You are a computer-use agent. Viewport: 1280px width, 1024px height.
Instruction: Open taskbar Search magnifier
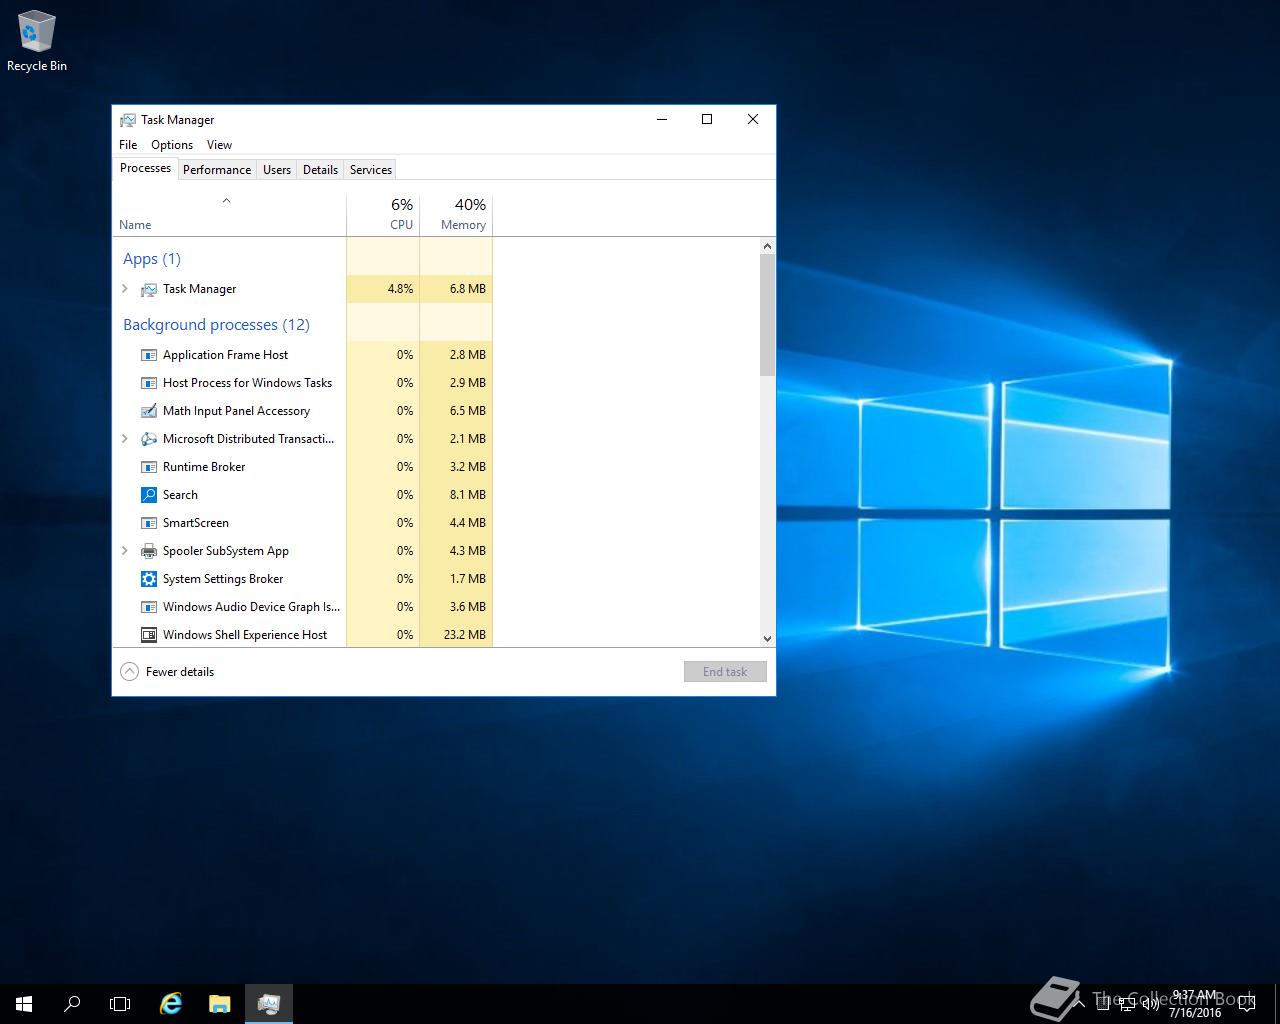tap(72, 1004)
